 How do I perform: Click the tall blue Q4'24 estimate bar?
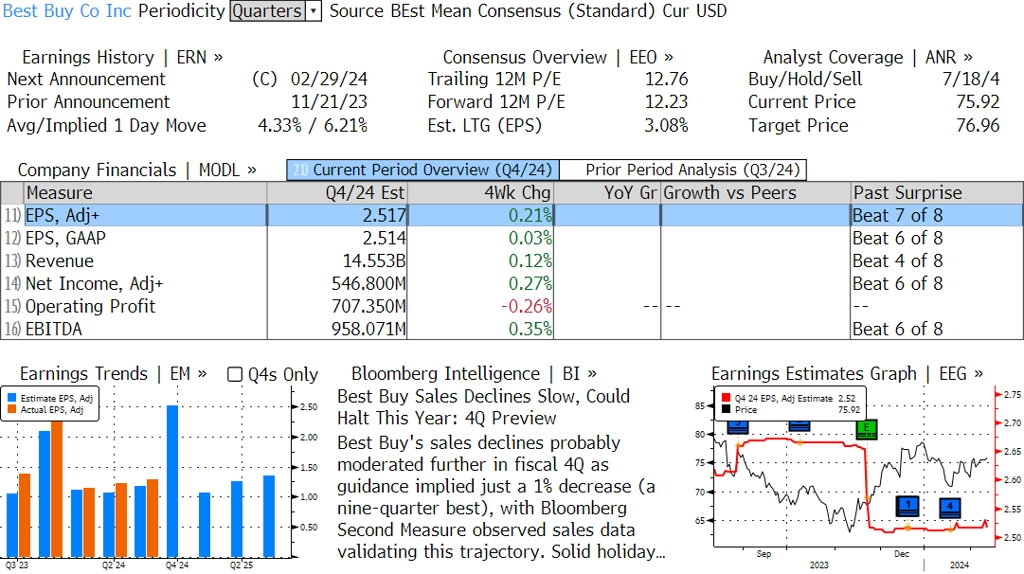172,482
